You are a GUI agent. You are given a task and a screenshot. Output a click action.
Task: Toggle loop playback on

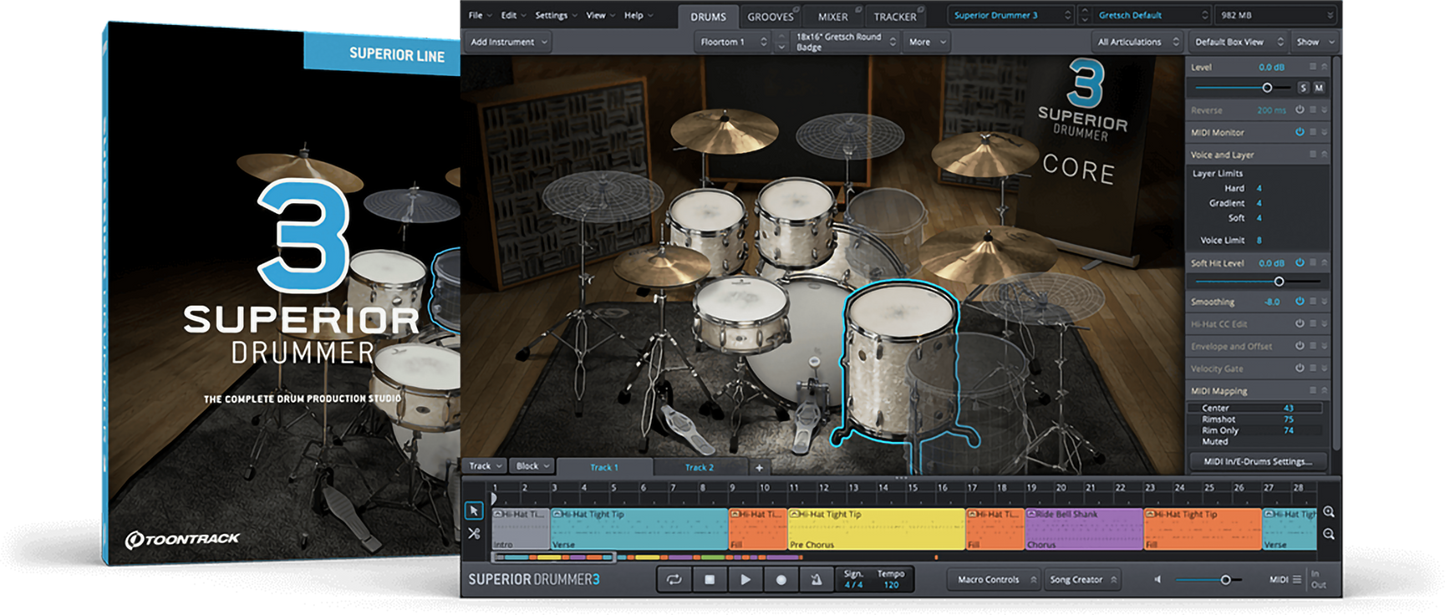[674, 579]
